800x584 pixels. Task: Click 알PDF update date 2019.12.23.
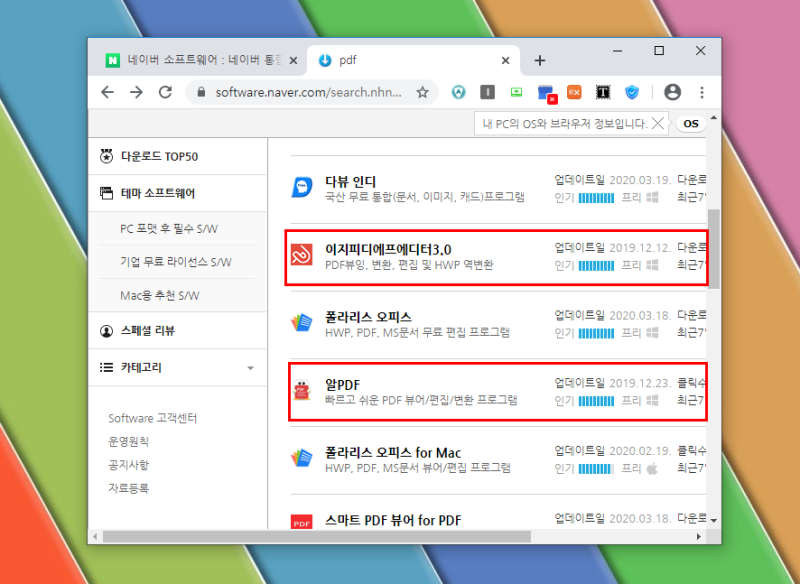click(640, 383)
